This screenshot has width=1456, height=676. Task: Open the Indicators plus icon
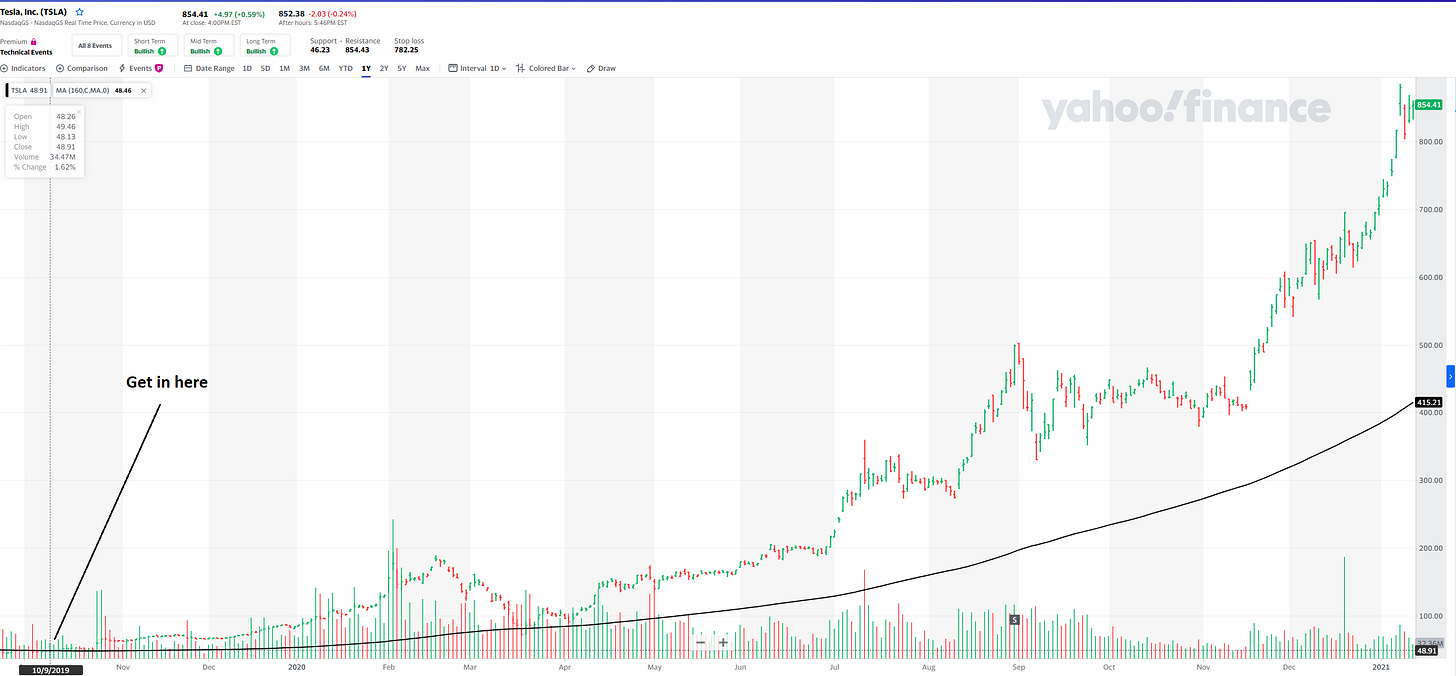click(4, 68)
